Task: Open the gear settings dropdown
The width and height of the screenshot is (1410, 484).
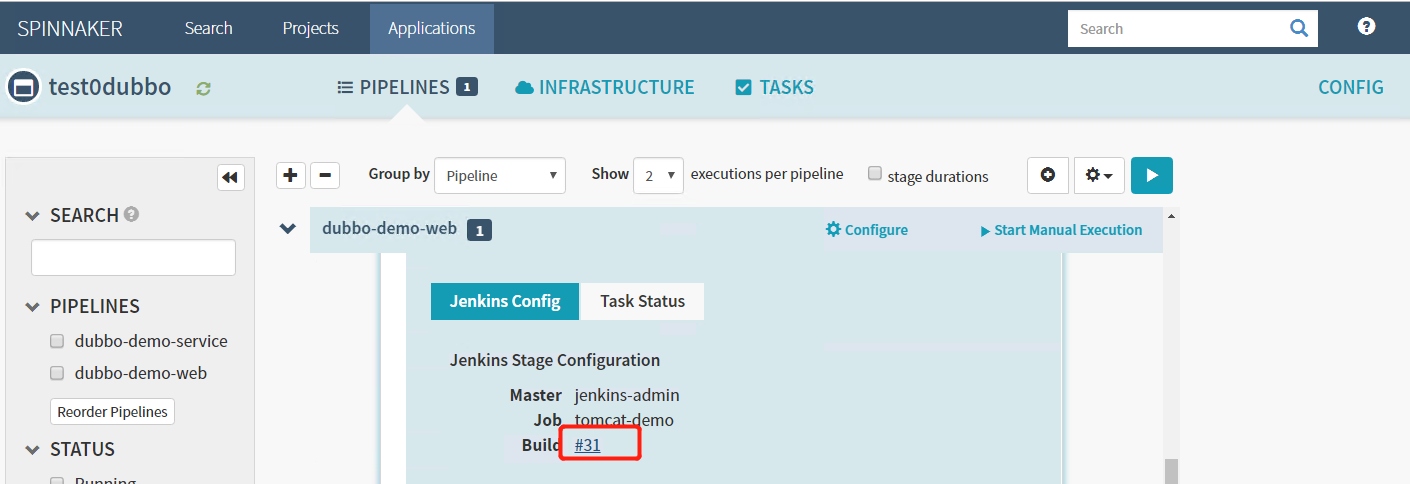Action: (1099, 175)
